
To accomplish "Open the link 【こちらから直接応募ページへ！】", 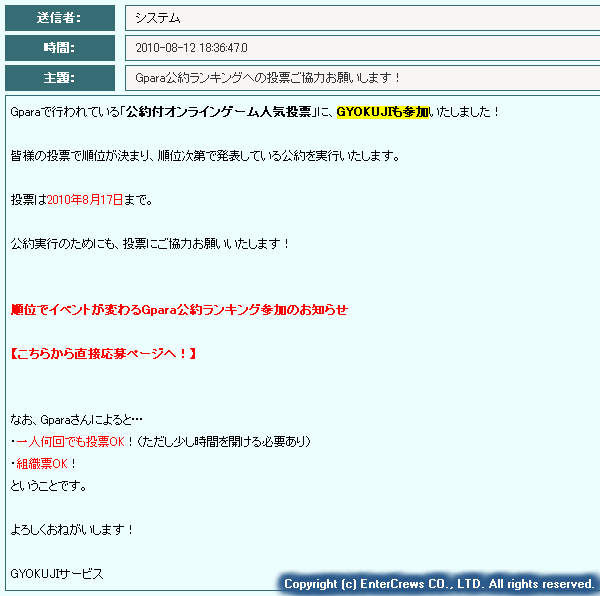I will click(x=103, y=353).
